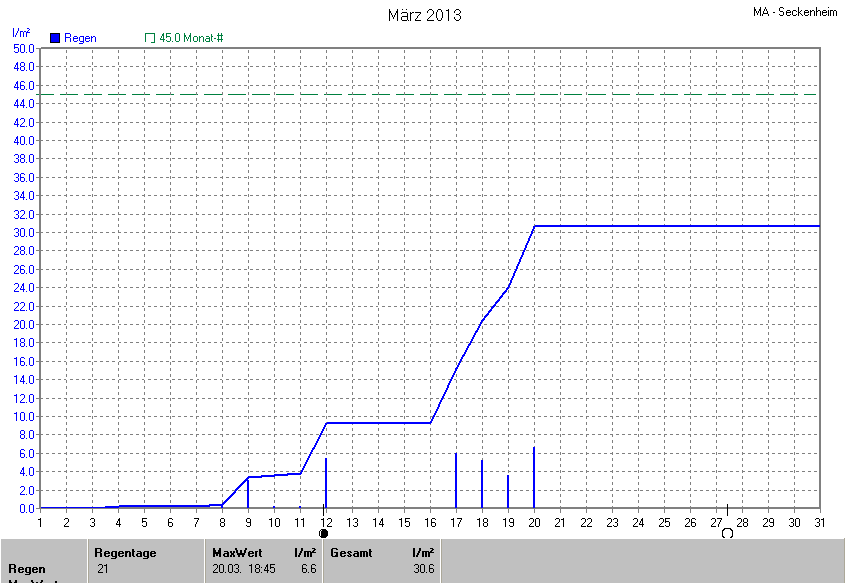Click the März 2013 chart title

click(424, 15)
